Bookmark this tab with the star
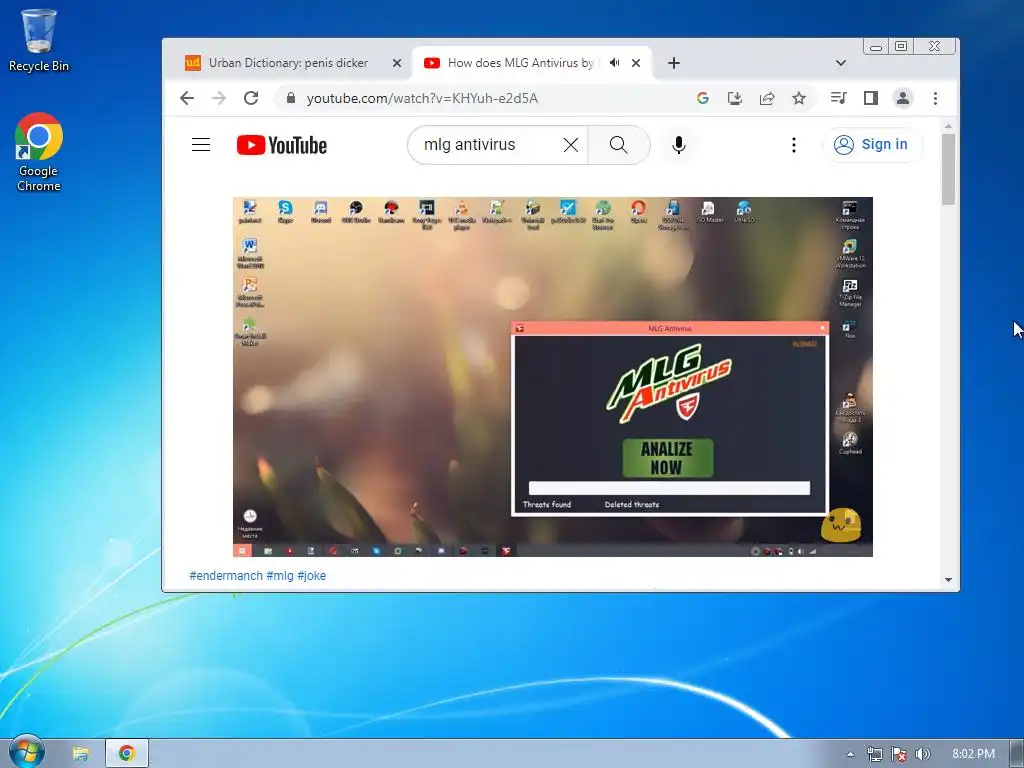Viewport: 1024px width, 768px height. point(799,98)
